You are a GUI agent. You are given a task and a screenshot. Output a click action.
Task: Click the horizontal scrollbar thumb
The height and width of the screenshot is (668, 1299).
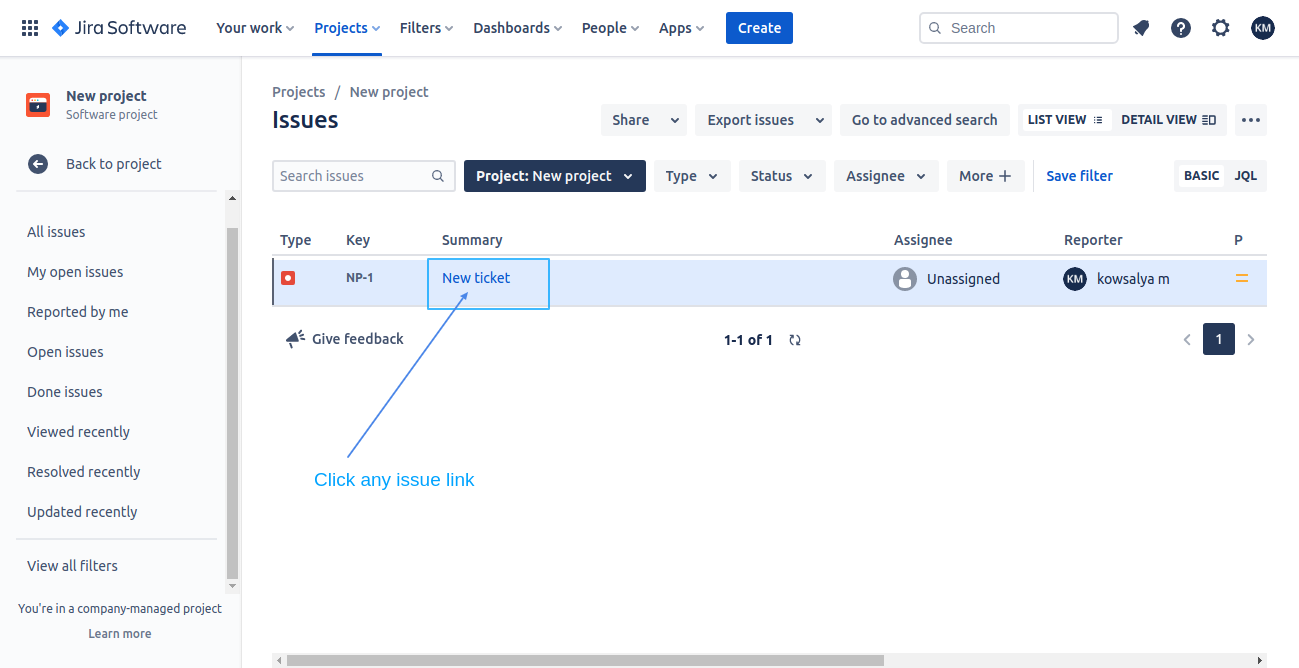point(585,660)
